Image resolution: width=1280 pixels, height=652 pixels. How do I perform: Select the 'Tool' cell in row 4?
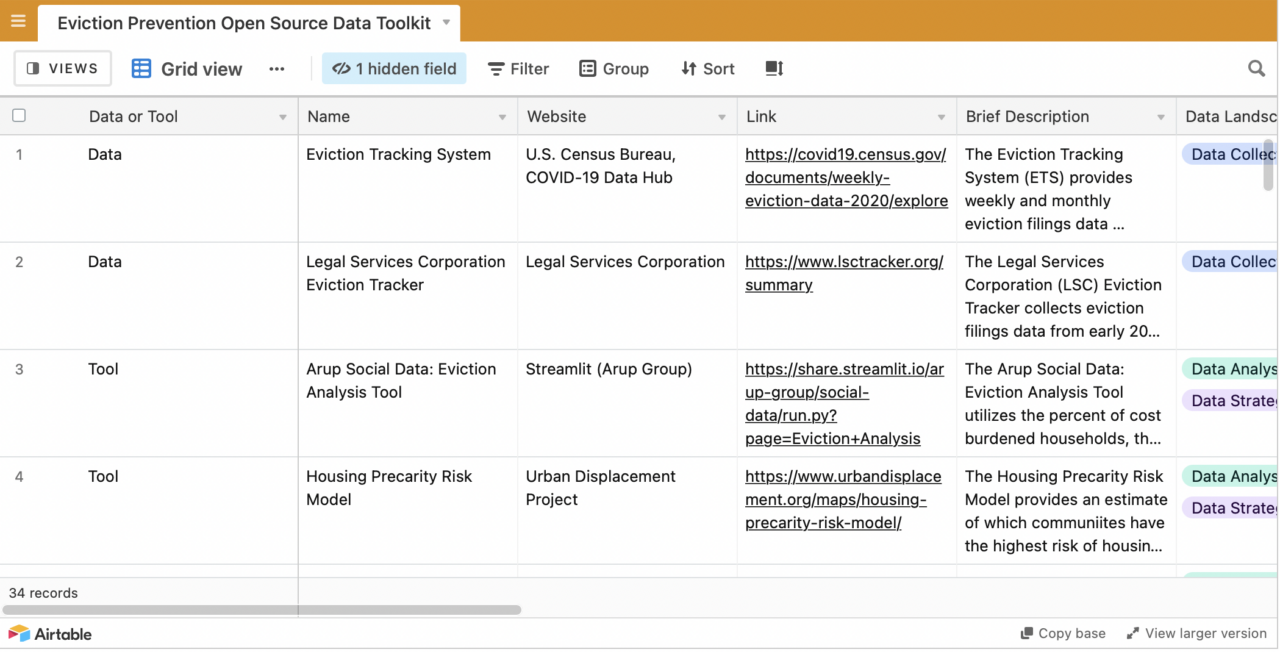pyautogui.click(x=188, y=511)
